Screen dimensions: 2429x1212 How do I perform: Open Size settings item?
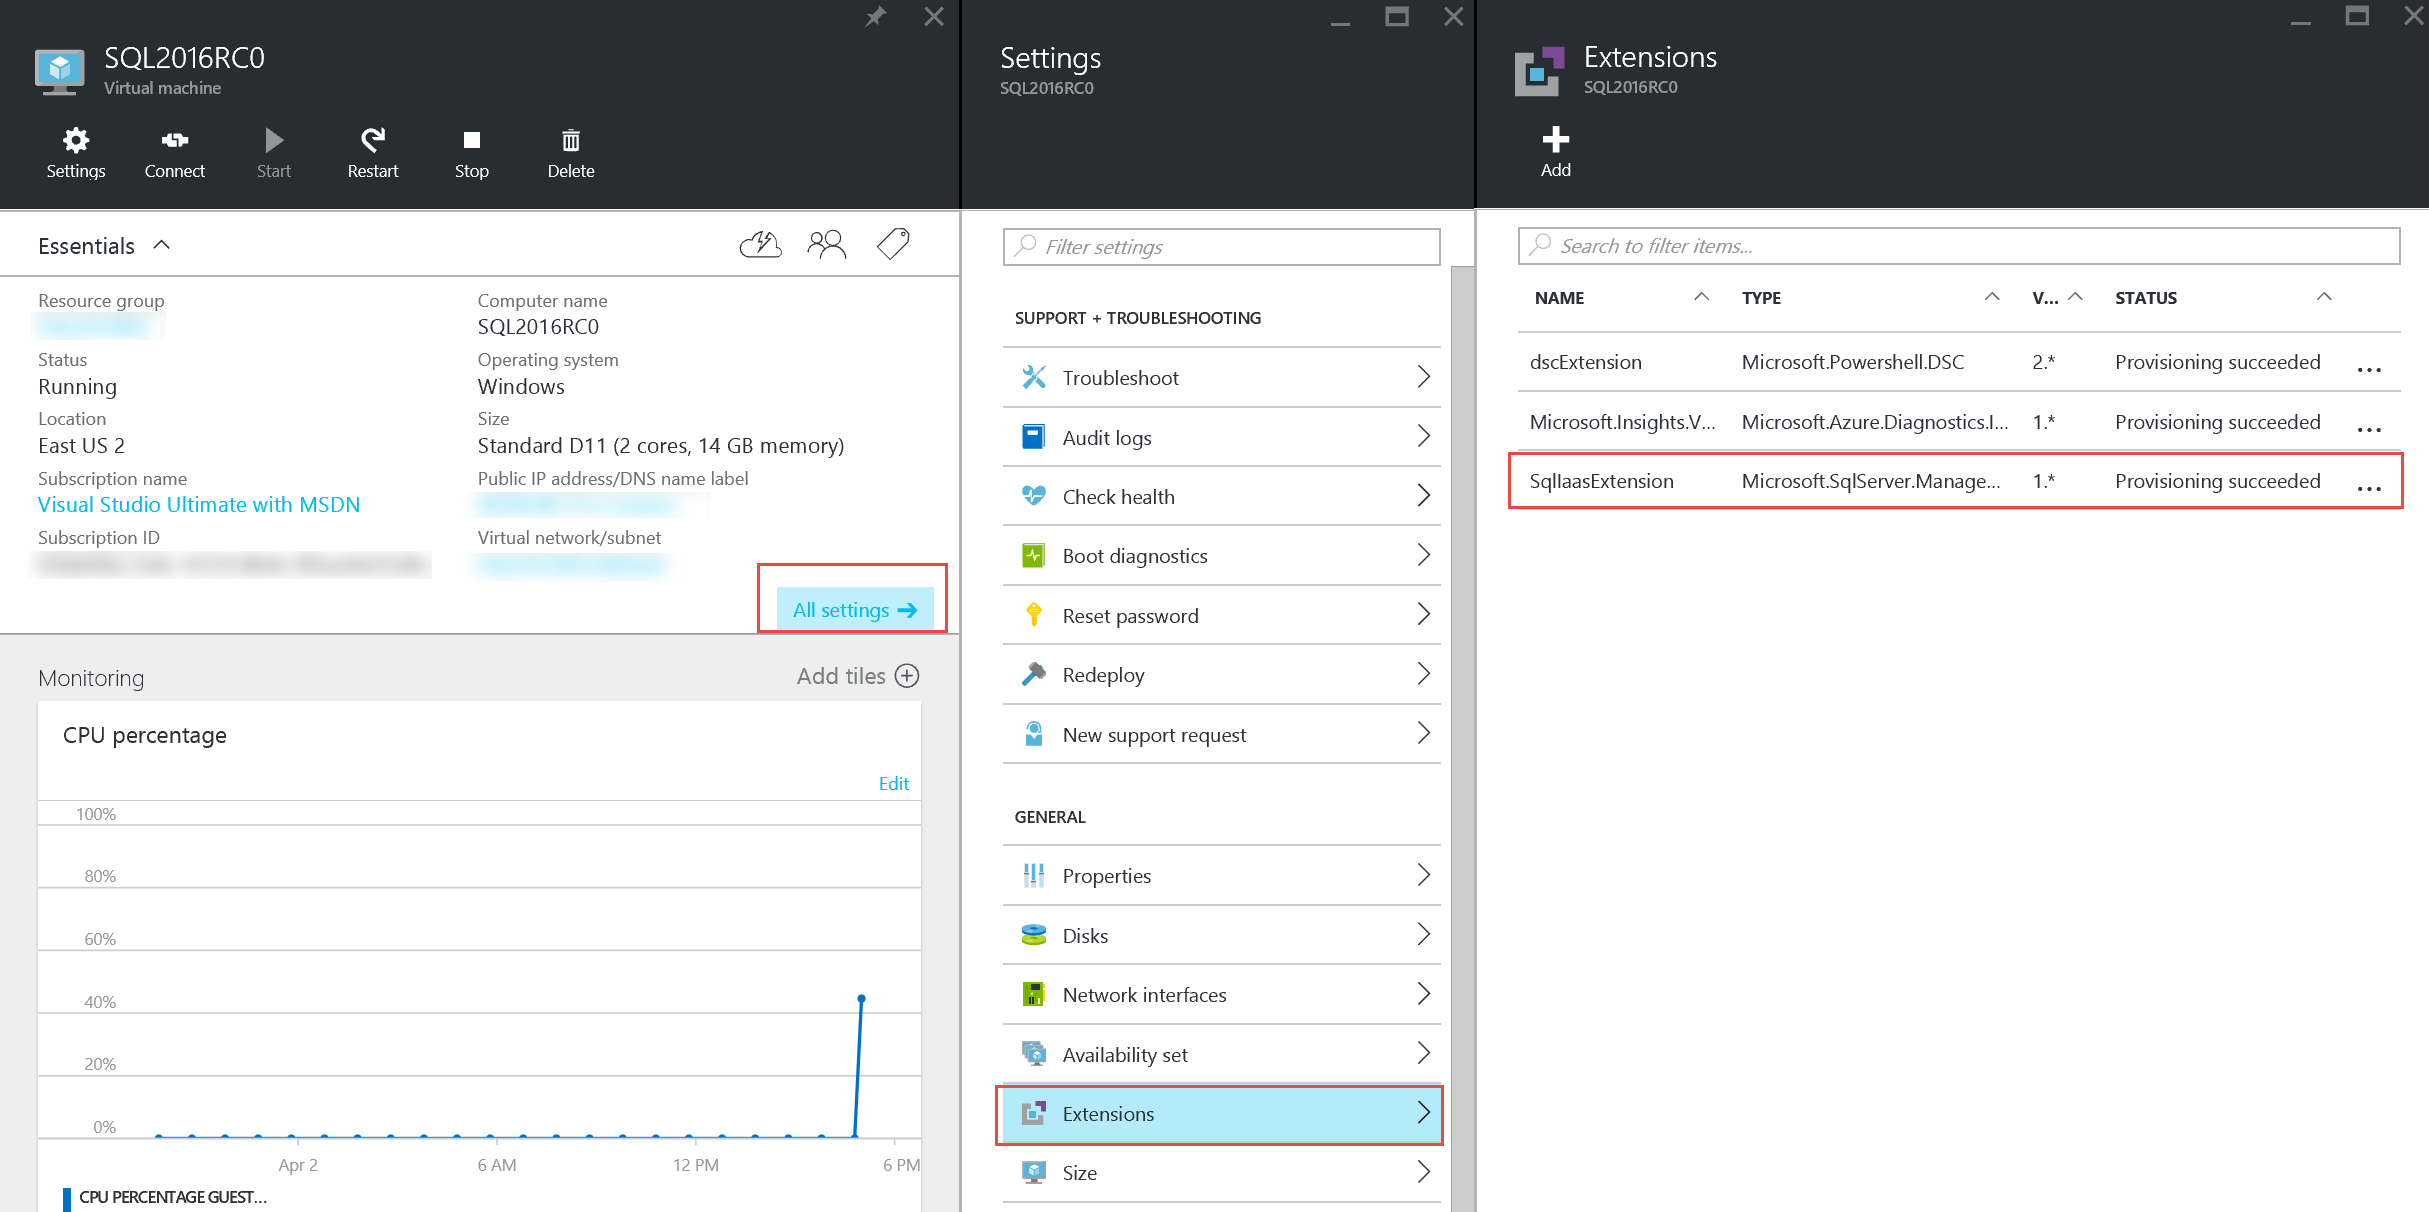(x=1220, y=1172)
